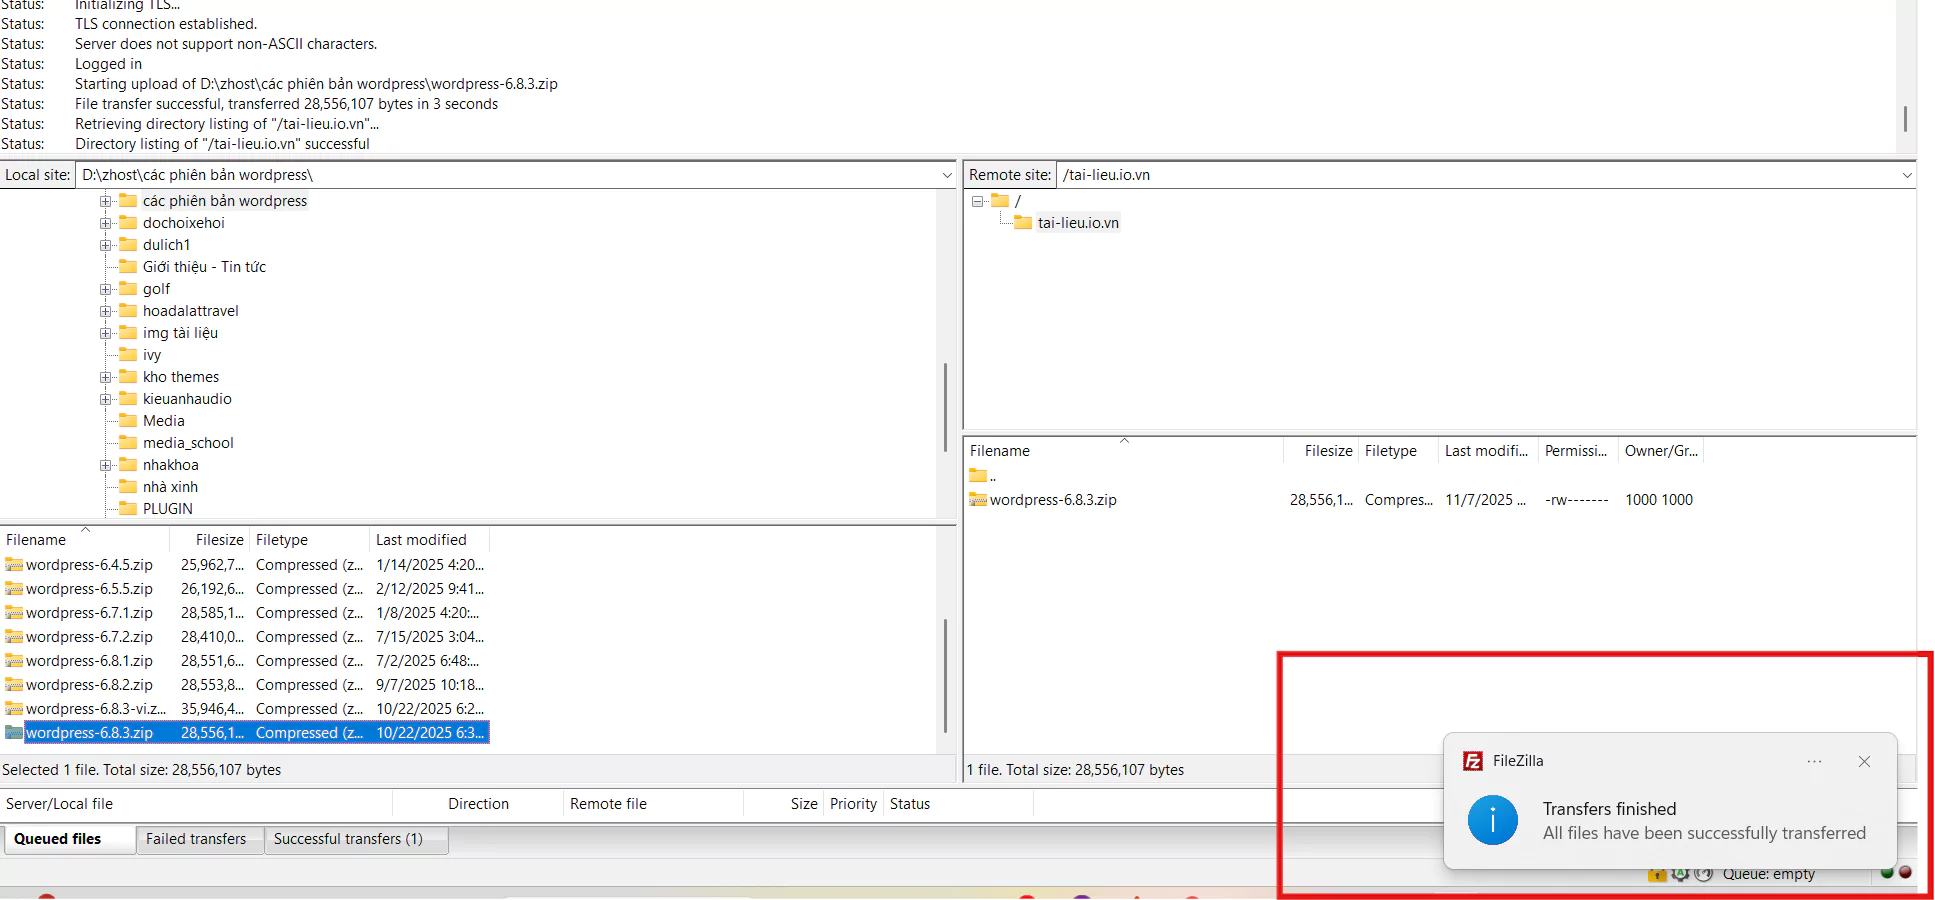This screenshot has width=1935, height=900.
Task: Open notification options three-dot menu
Action: tap(1814, 762)
